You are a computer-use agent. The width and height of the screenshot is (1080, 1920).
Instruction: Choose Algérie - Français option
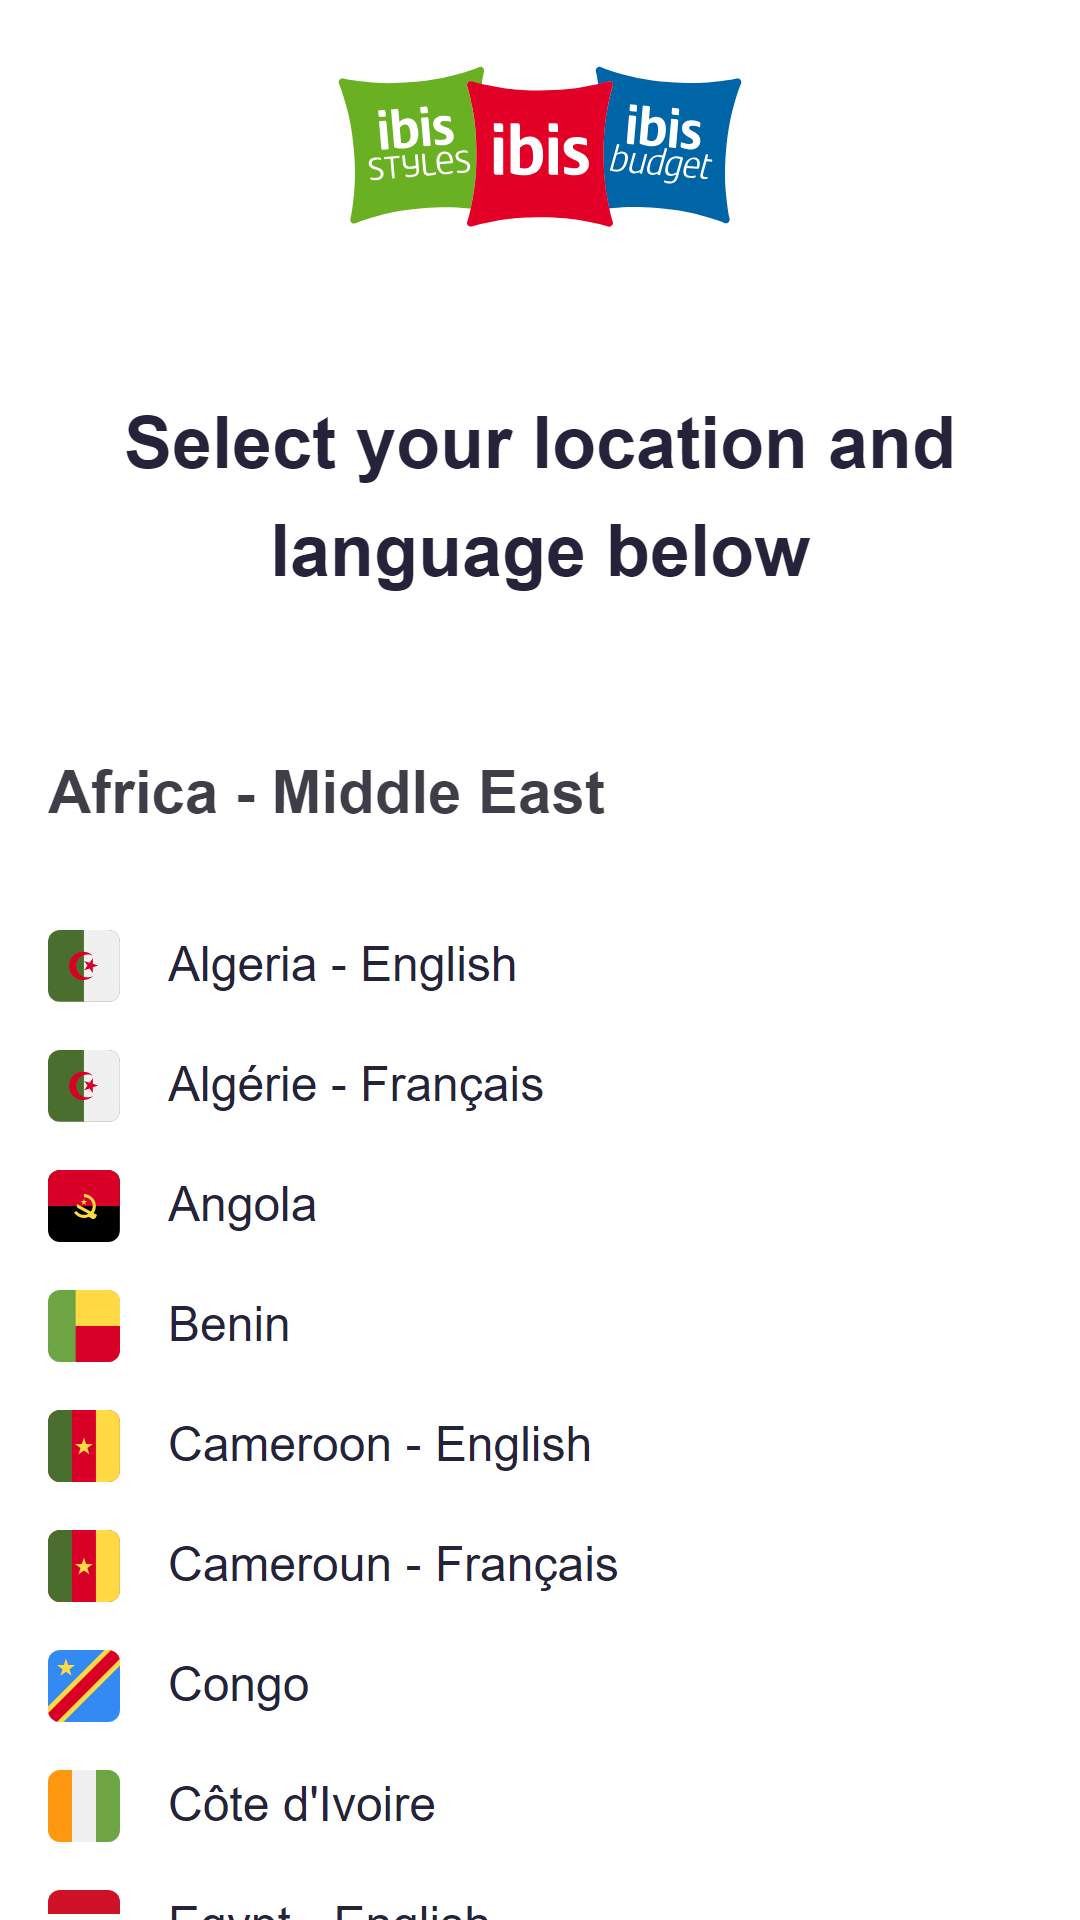tap(356, 1086)
